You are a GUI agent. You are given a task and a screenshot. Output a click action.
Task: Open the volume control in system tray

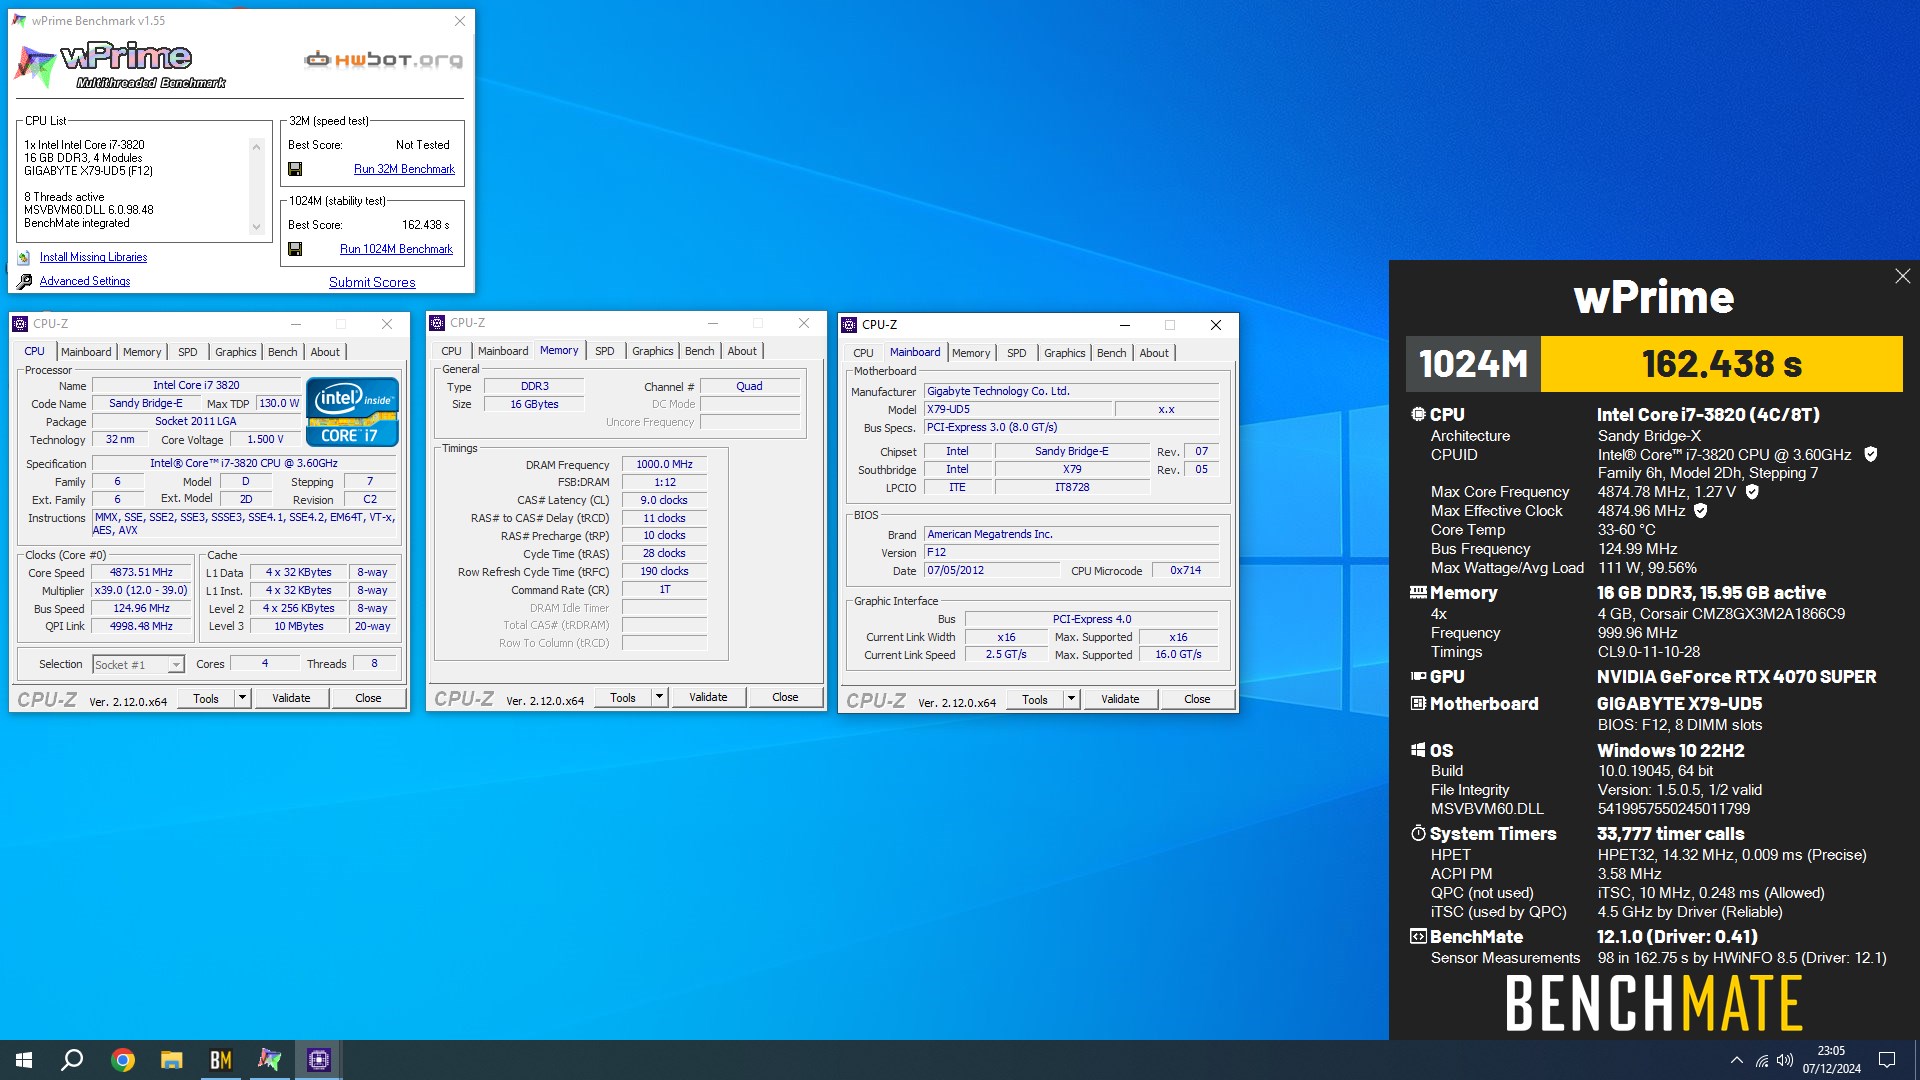click(1786, 1060)
